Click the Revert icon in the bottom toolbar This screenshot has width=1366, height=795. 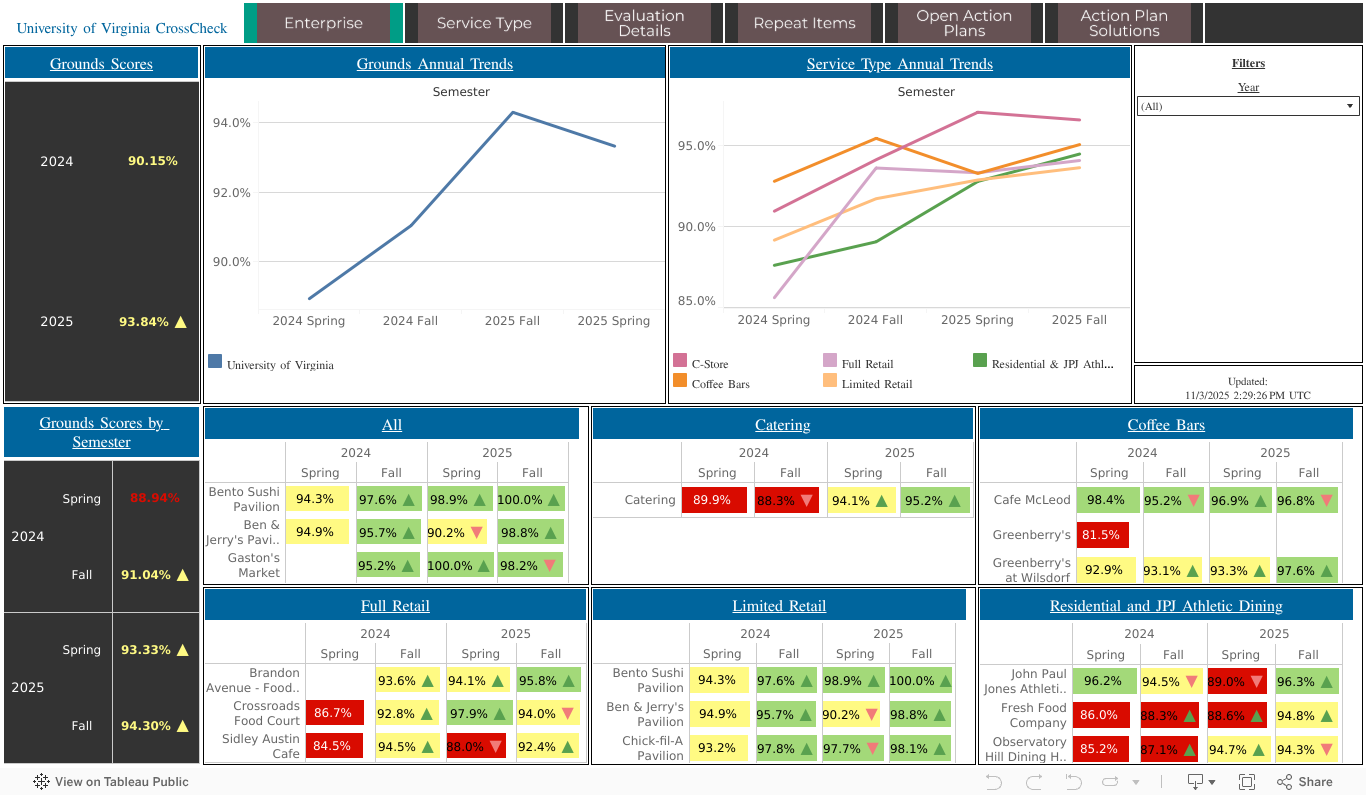pos(1074,781)
